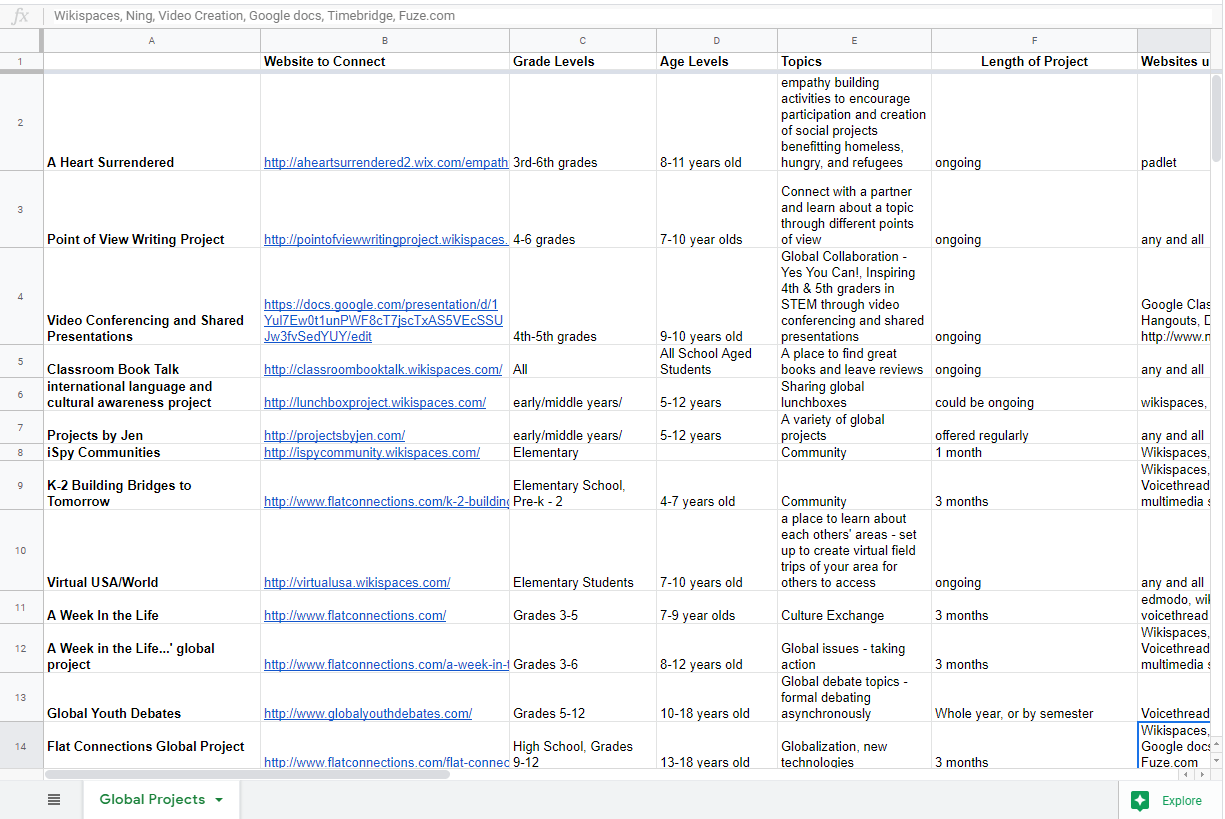Viewport: 1225px width, 819px height.
Task: Click 'Age Levels' header cell
Action: 717,61
